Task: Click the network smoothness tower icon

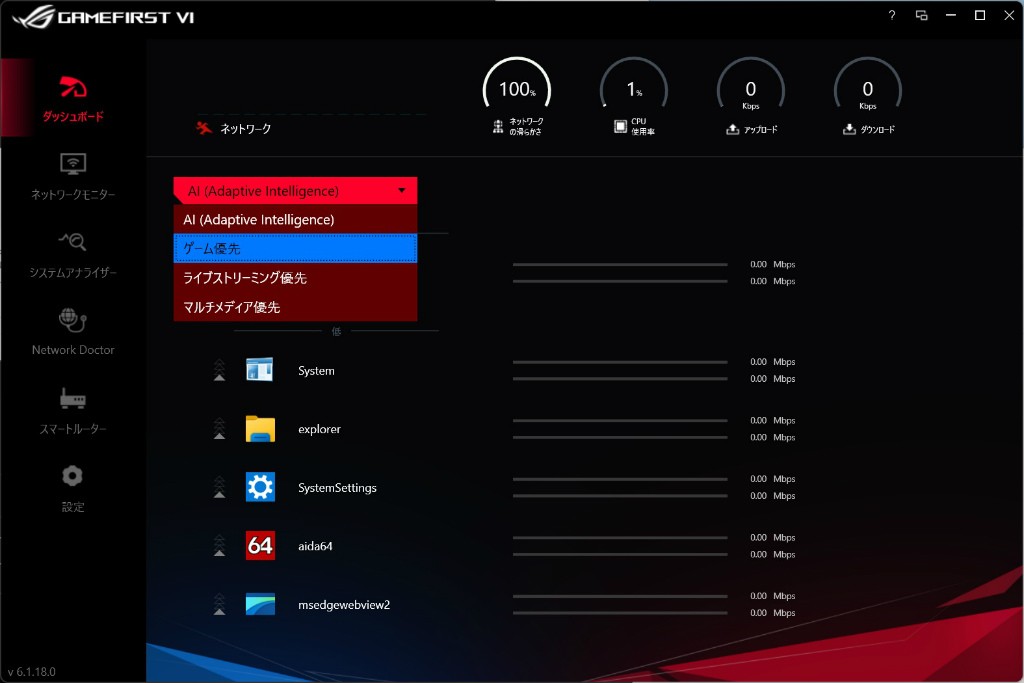Action: point(498,127)
